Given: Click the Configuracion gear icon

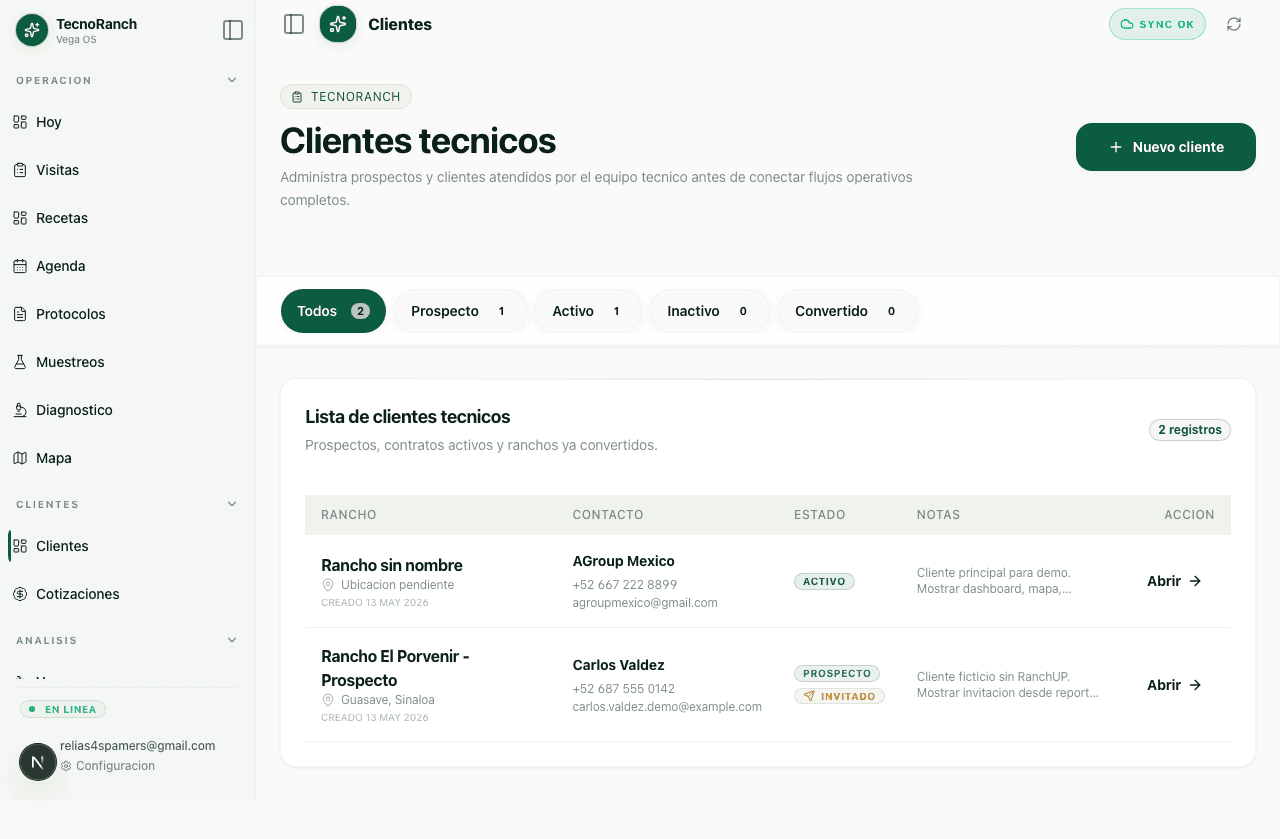Looking at the screenshot, I should 66,766.
